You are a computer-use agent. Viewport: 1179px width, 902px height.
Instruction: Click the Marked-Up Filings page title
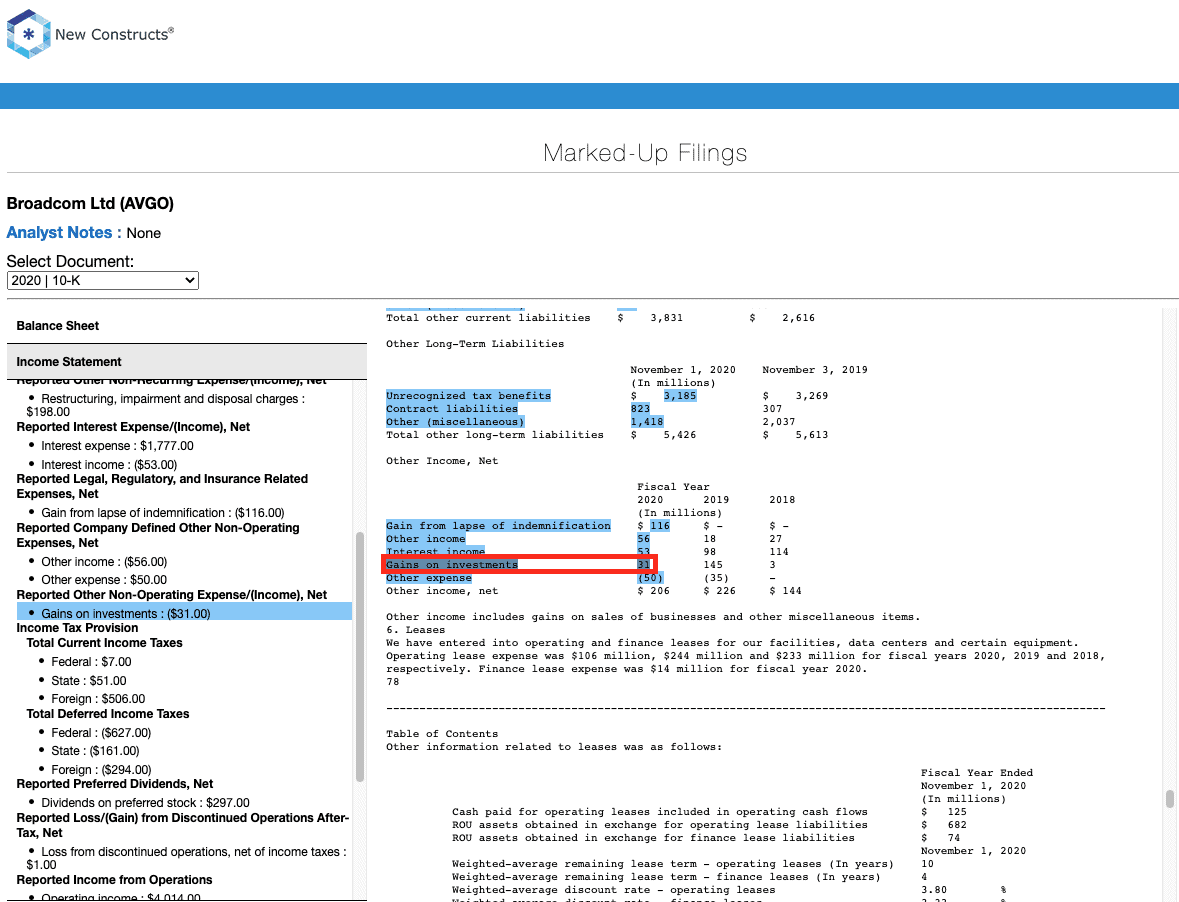(x=645, y=153)
